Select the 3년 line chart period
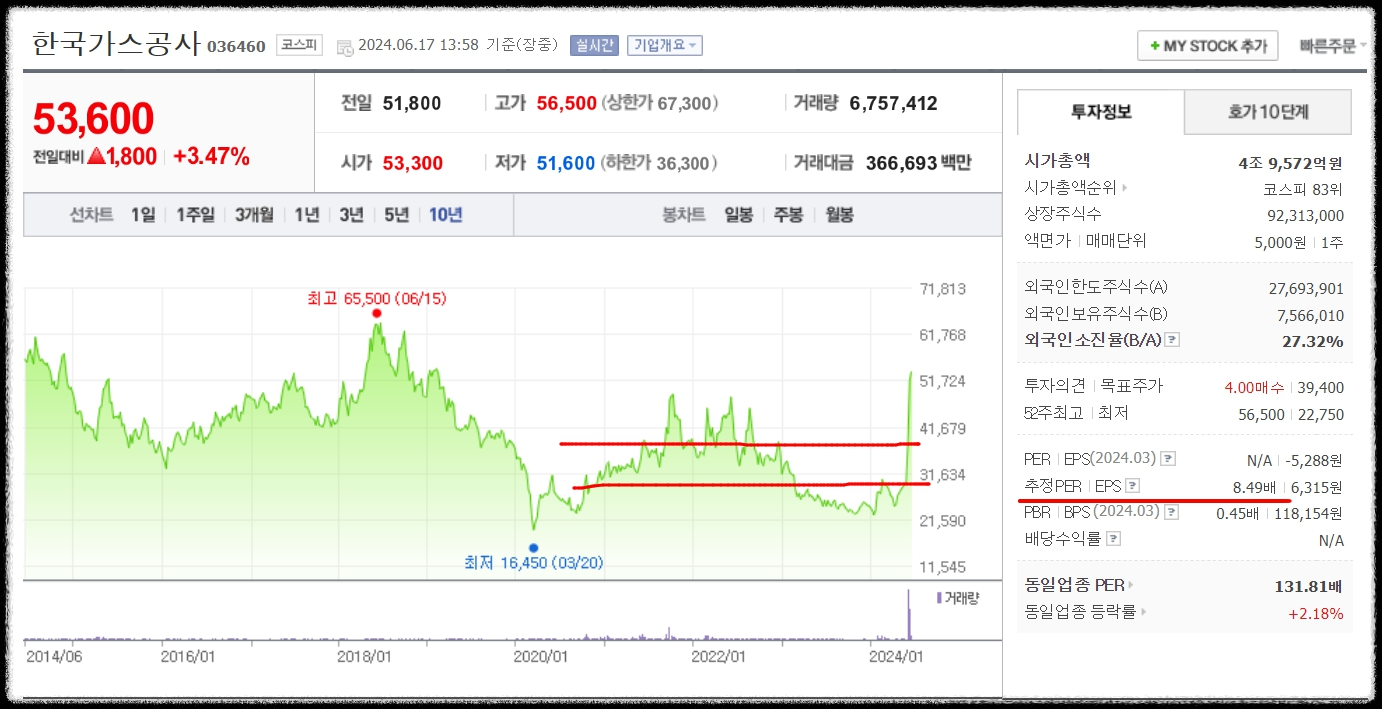Image resolution: width=1382 pixels, height=709 pixels. (351, 215)
